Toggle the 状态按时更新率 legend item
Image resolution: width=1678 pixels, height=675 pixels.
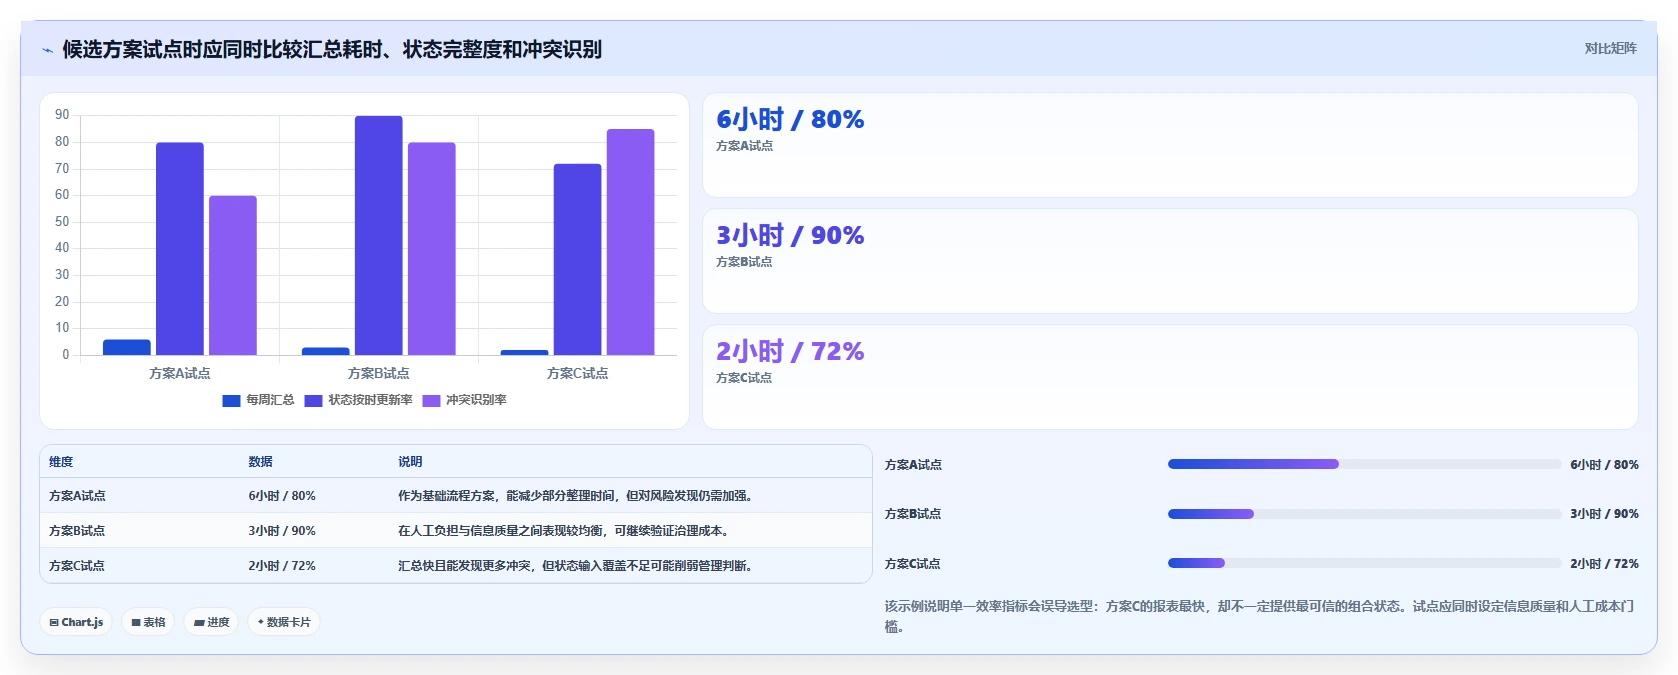(x=358, y=400)
